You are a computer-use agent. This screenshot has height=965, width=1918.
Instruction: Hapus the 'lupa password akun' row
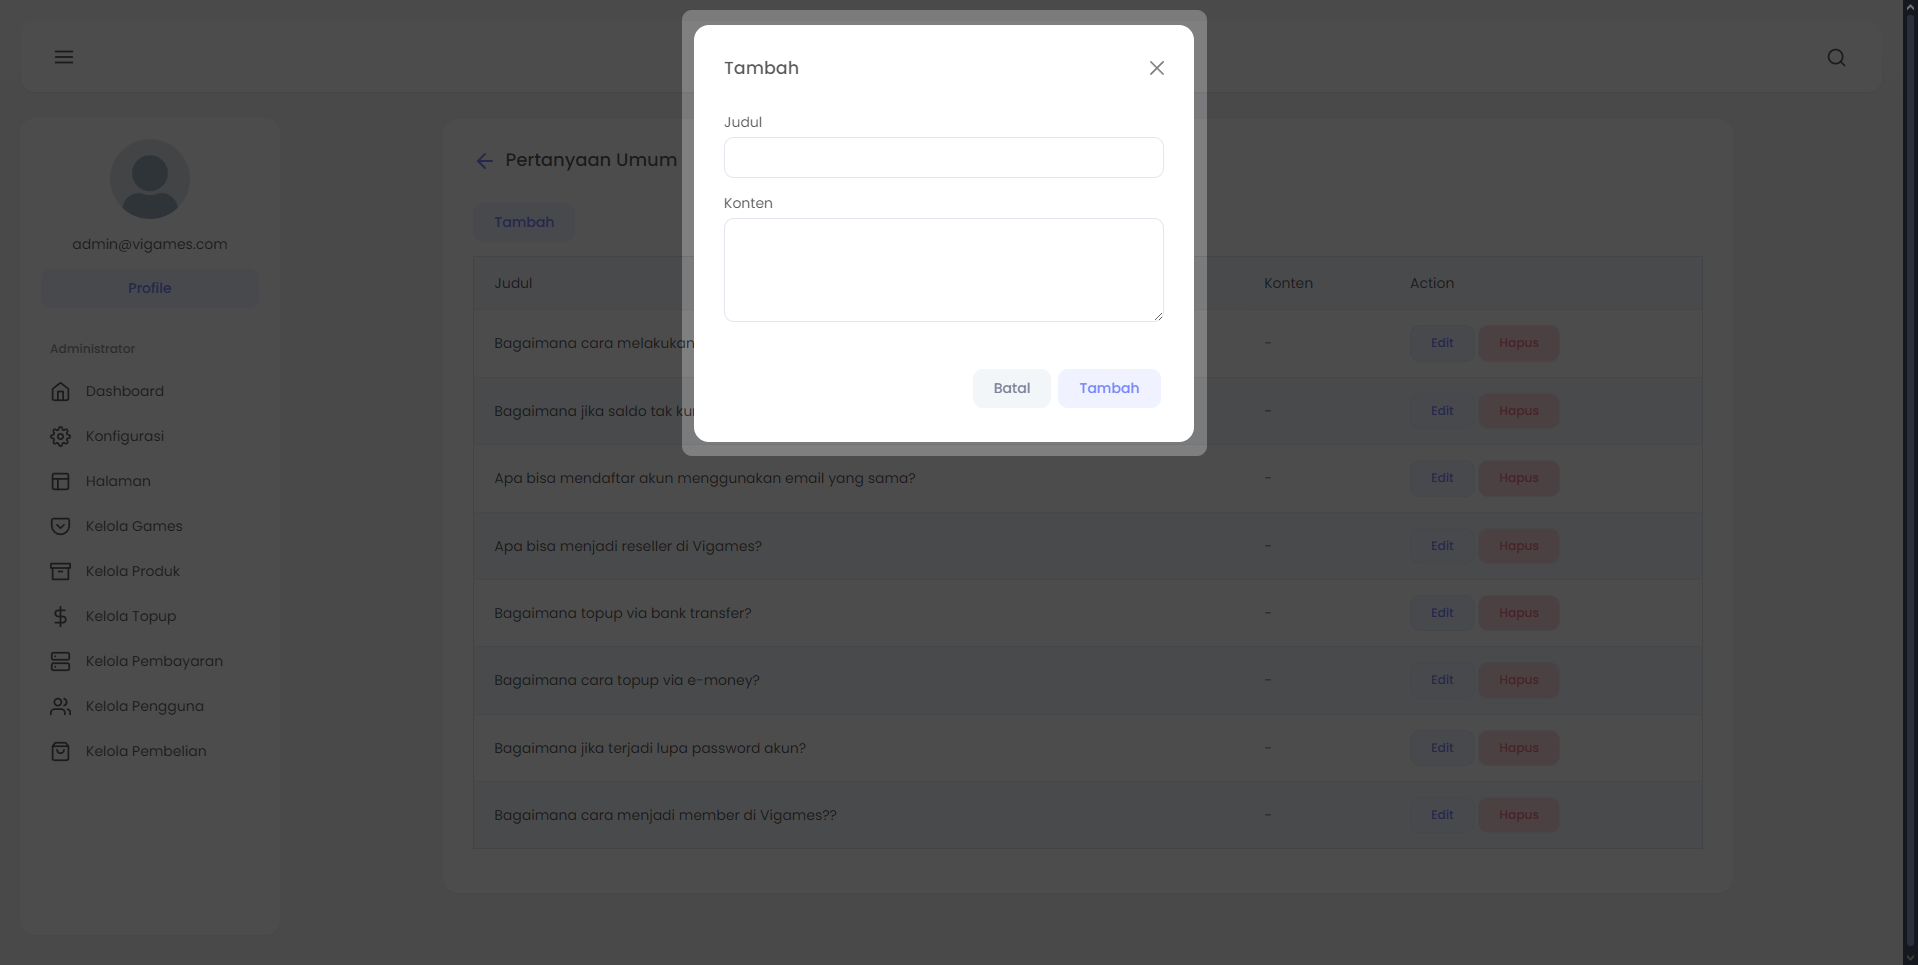[x=1518, y=748]
